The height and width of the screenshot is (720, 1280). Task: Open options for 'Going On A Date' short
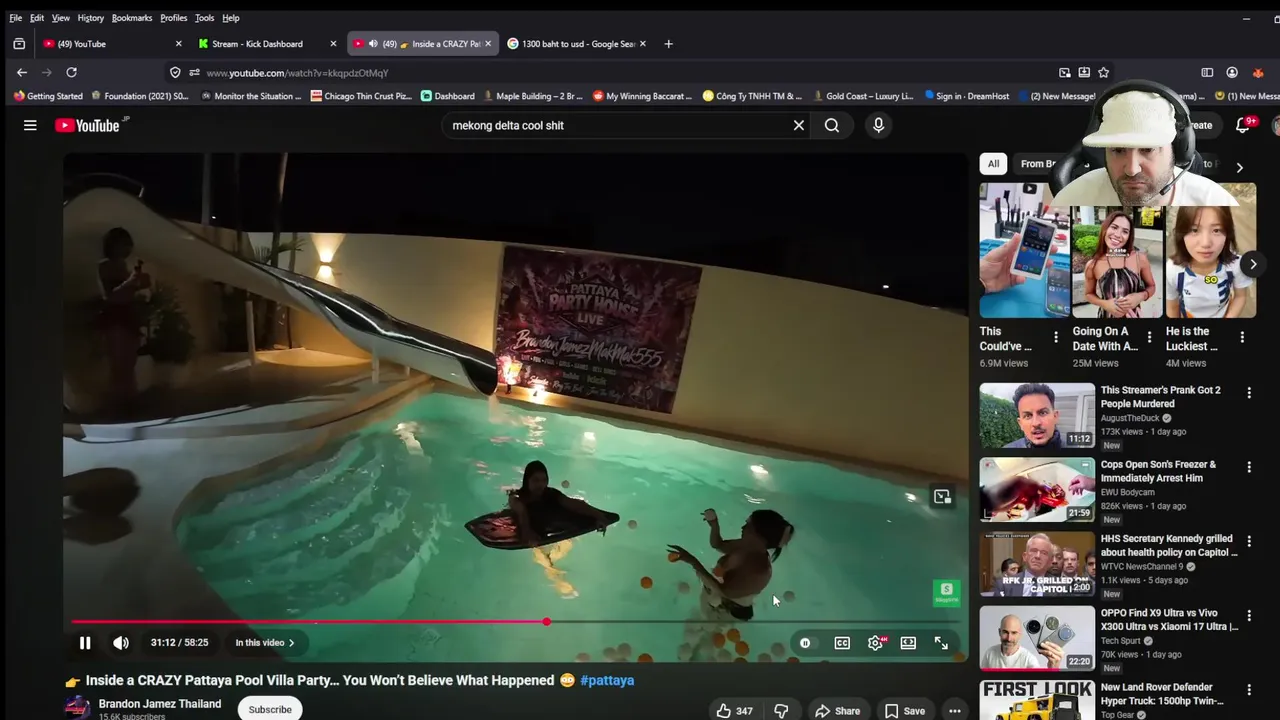click(1149, 338)
